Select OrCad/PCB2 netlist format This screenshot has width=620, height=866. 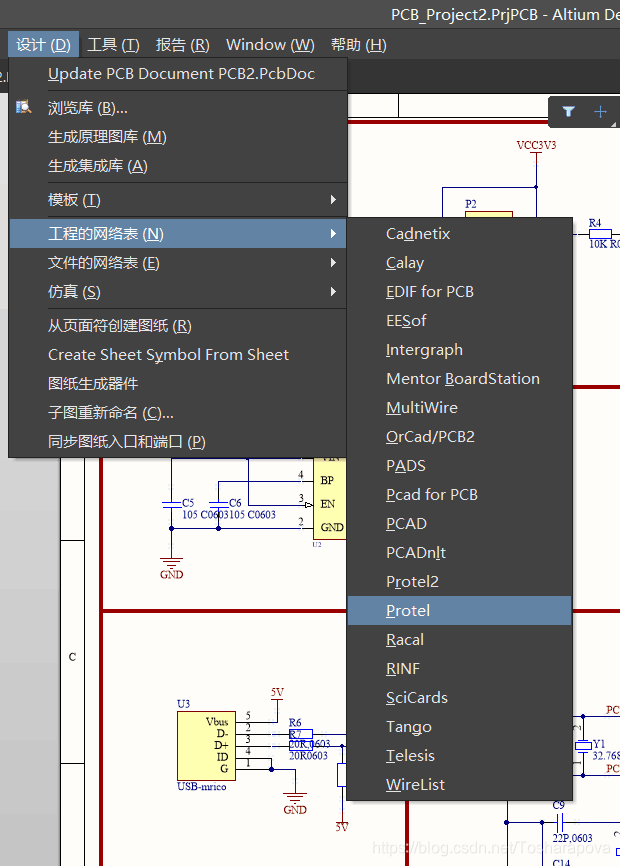click(x=459, y=437)
